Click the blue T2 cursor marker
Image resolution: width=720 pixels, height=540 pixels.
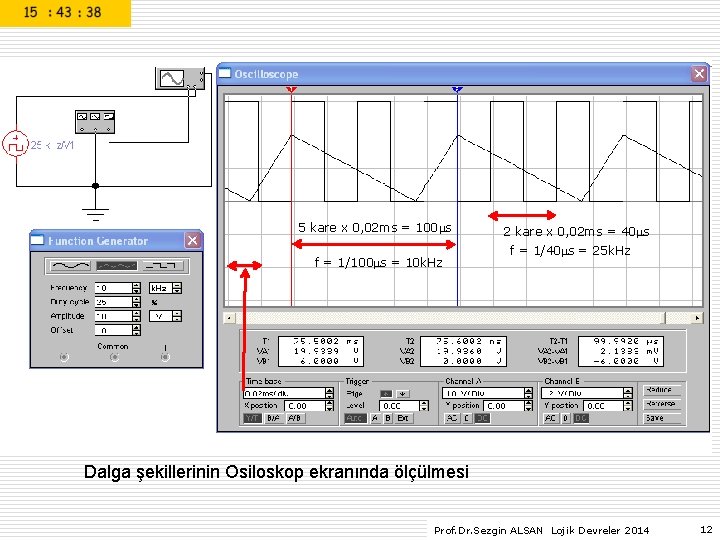tap(457, 90)
